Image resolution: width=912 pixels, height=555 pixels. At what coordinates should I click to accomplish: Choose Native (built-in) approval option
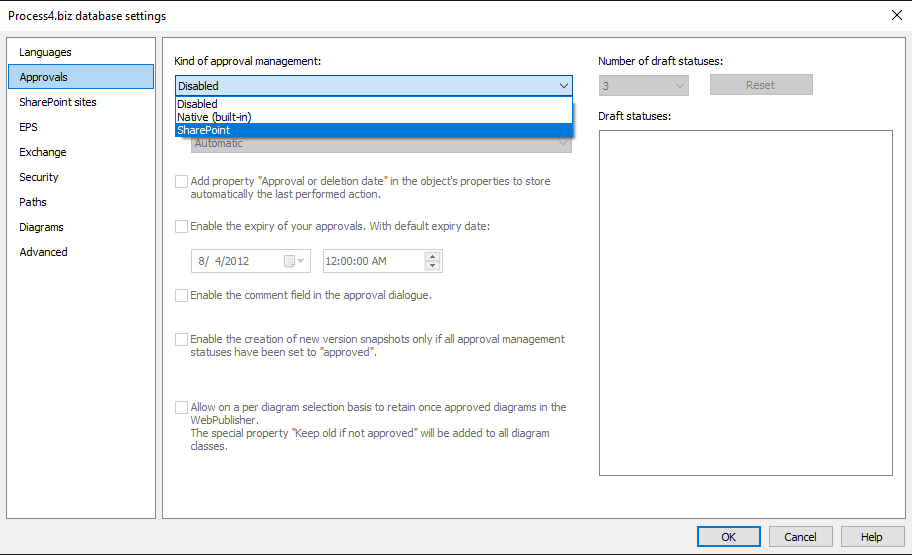[374, 117]
